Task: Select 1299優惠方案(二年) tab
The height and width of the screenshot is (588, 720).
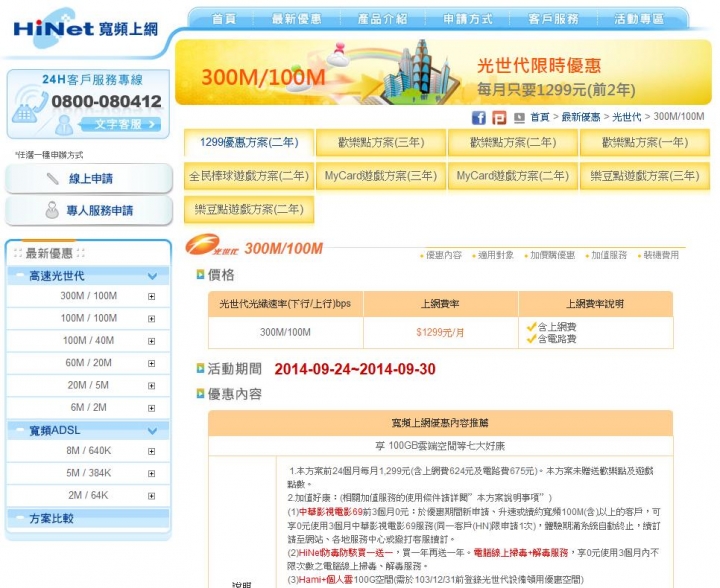Action: point(249,142)
